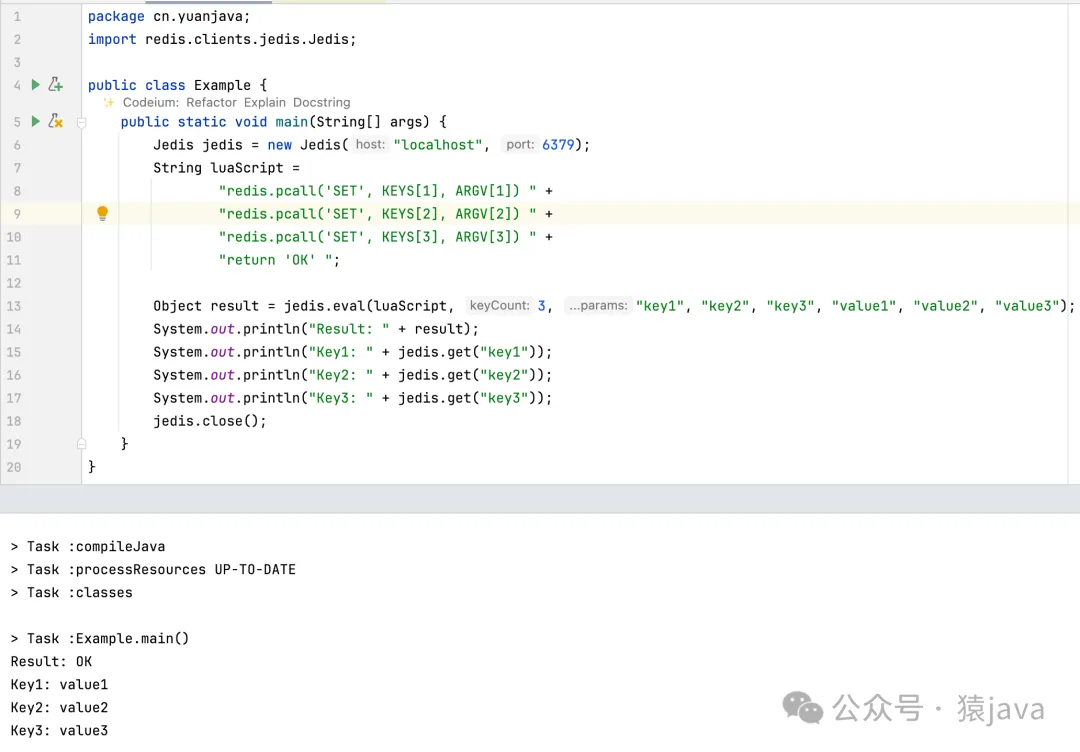1080x752 pixels.
Task: Select Codeium Docstring action
Action: click(321, 102)
